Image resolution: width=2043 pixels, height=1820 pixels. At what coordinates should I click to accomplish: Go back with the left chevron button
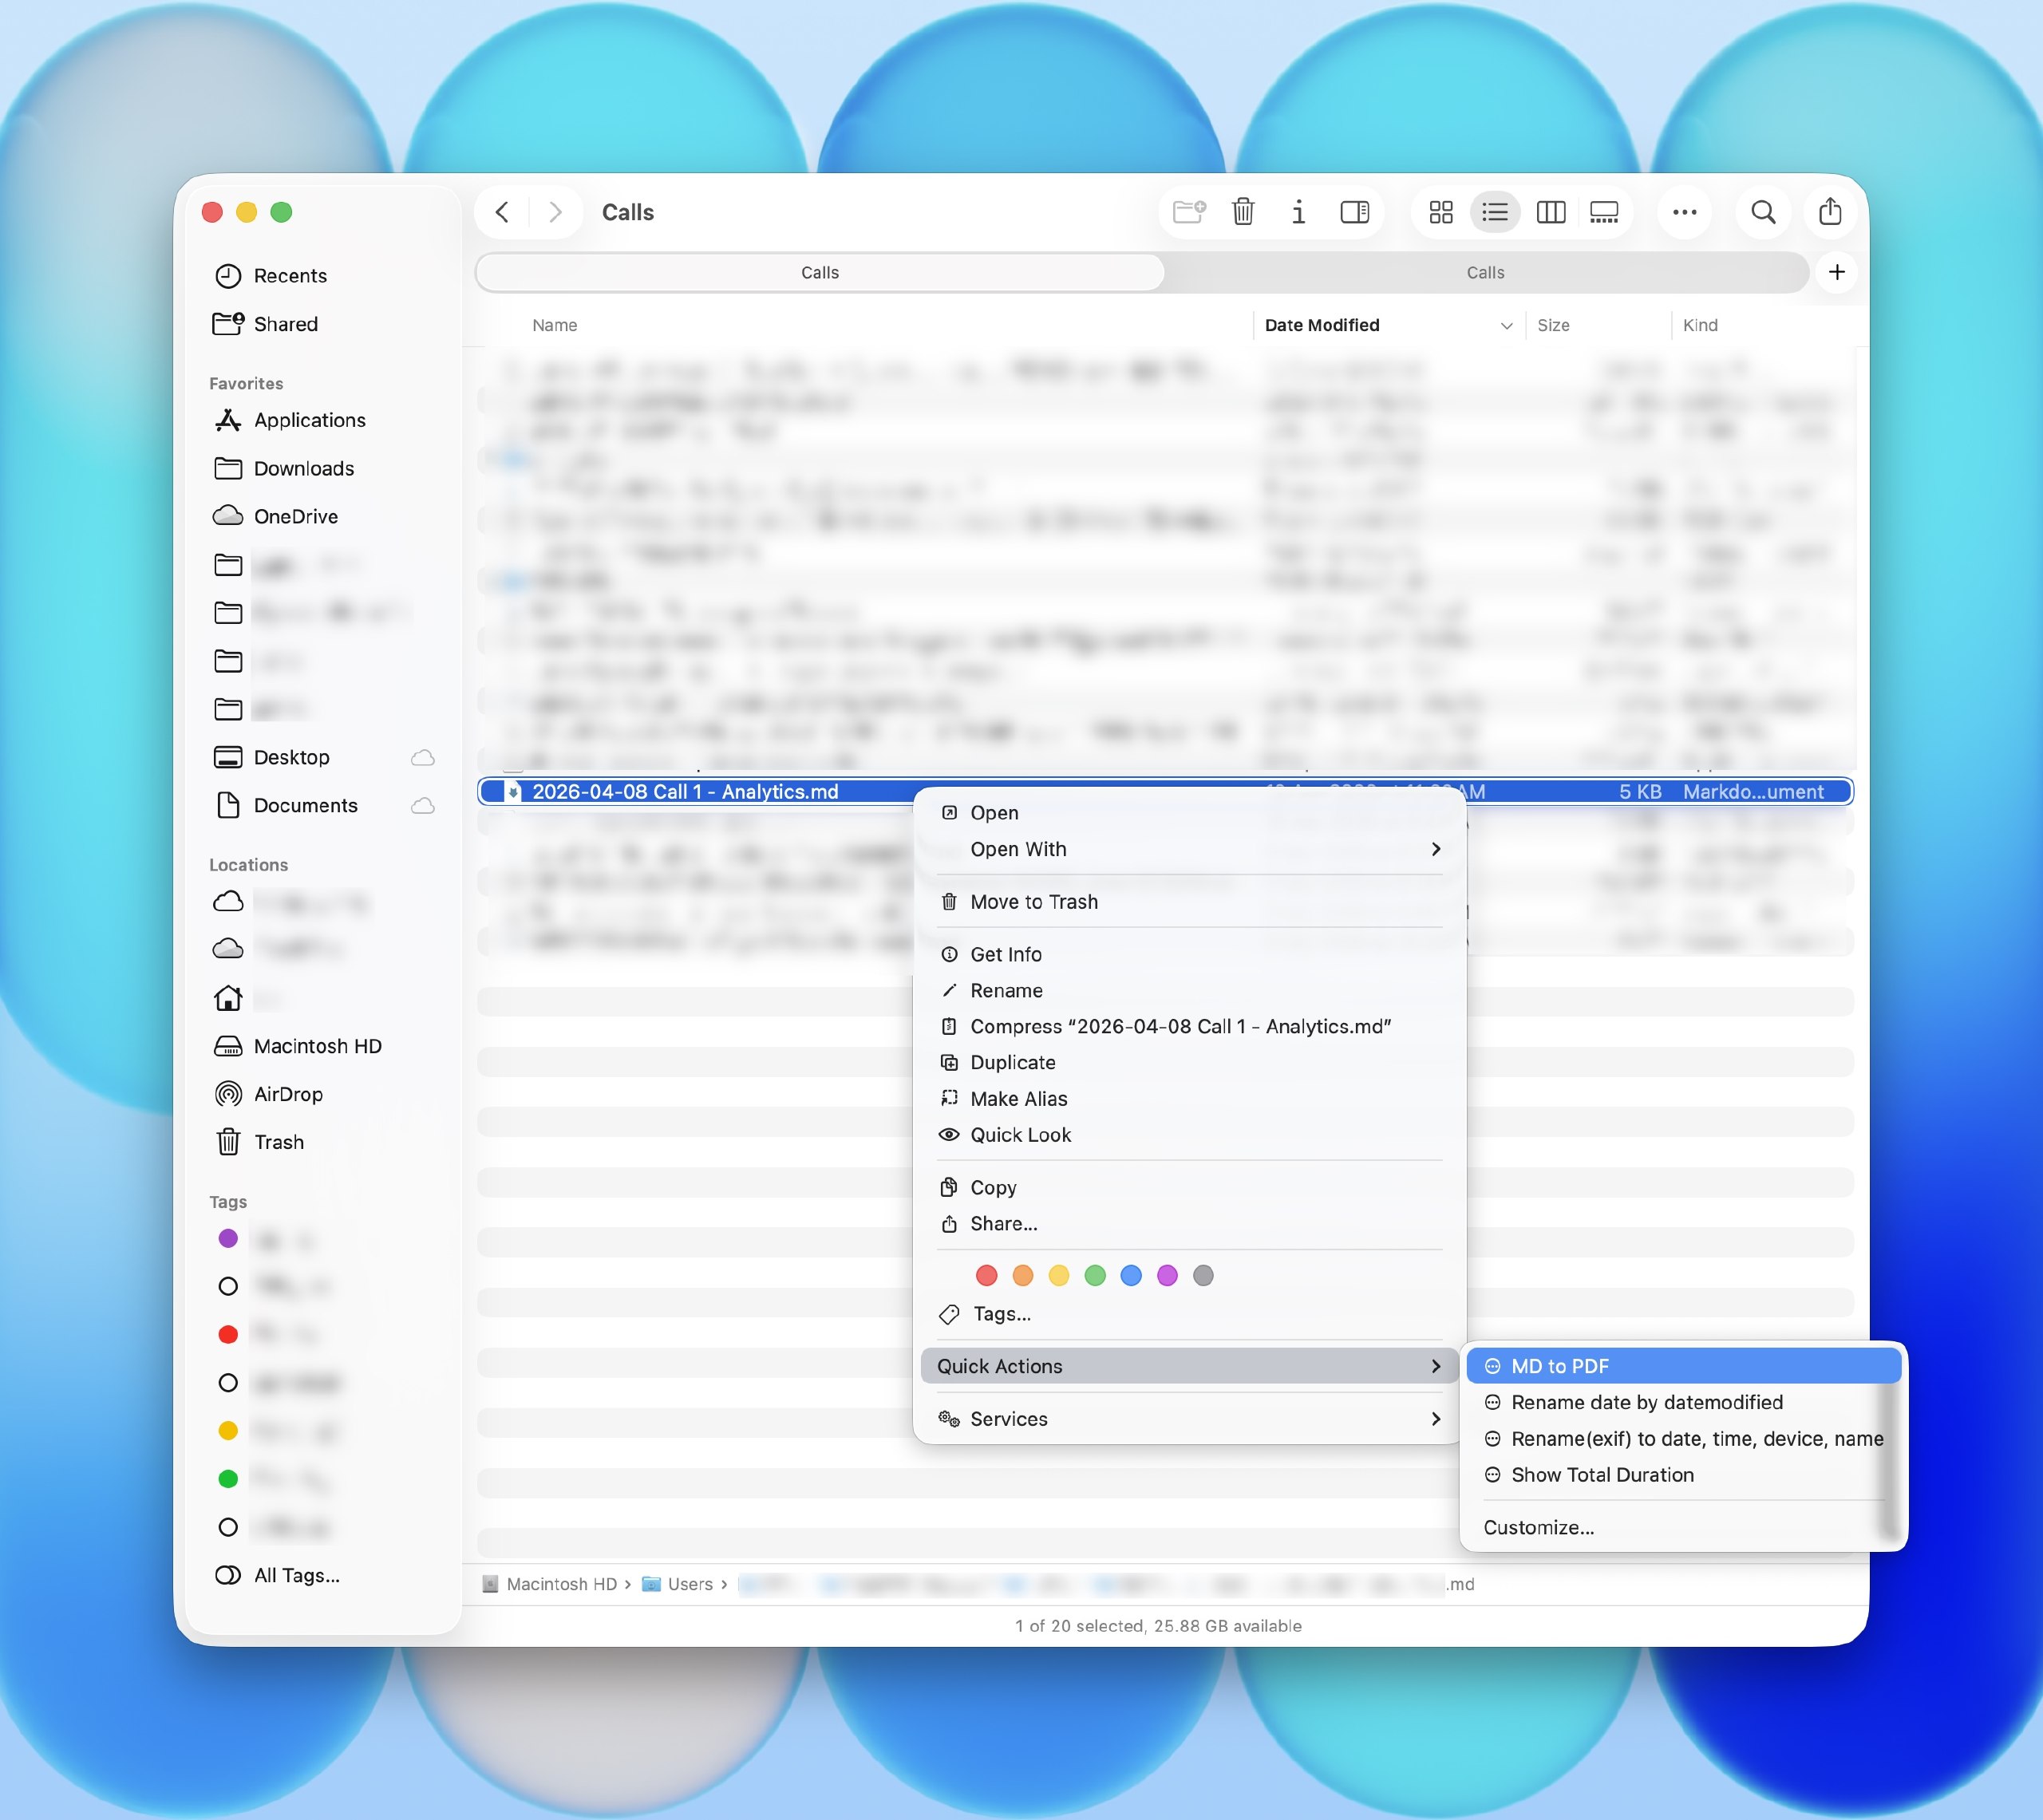[503, 212]
